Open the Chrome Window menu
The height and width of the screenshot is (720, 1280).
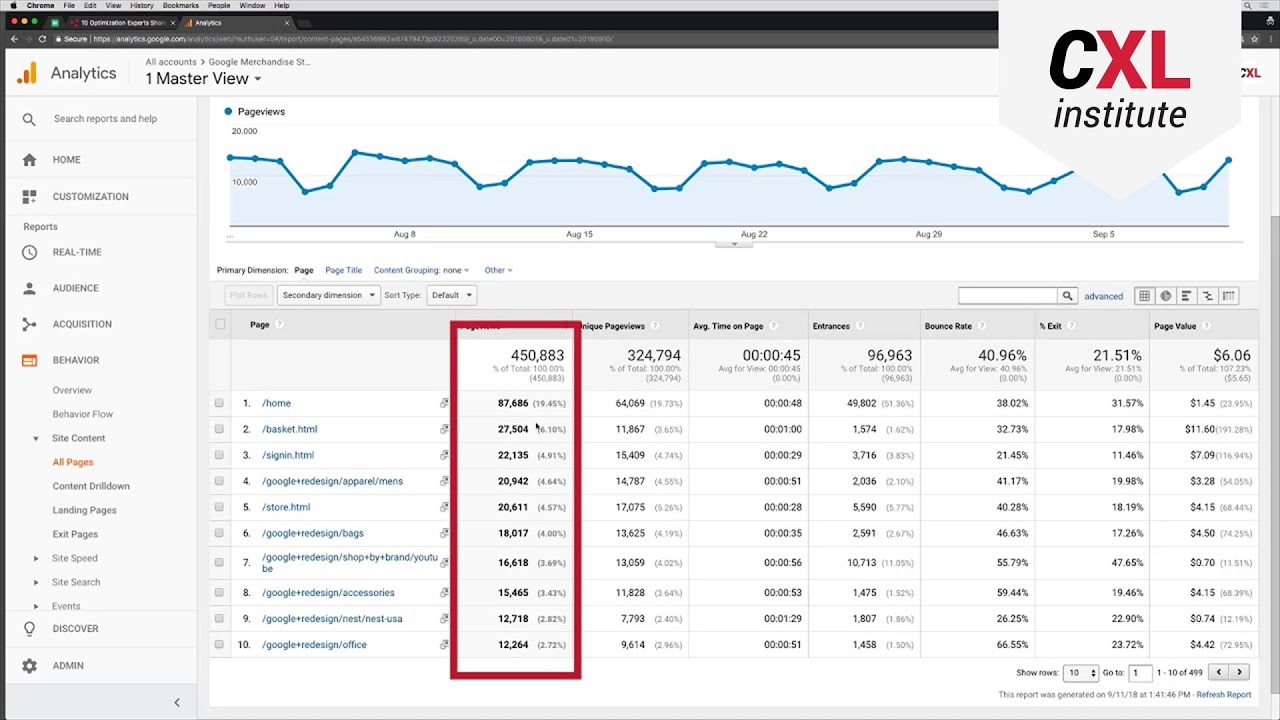click(x=254, y=6)
